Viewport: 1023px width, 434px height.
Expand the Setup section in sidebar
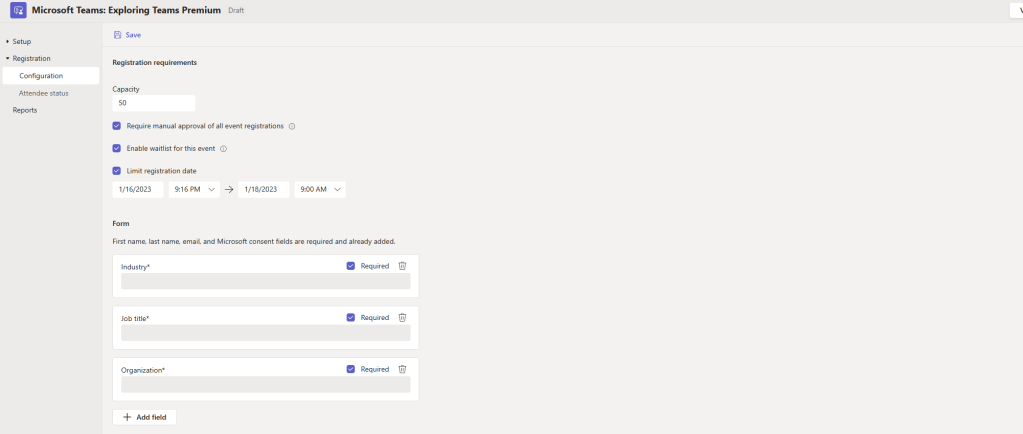[x=7, y=42]
